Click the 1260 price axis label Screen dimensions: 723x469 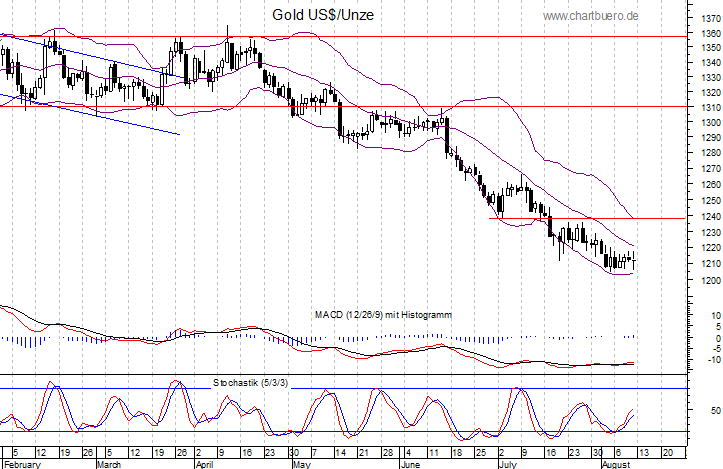coord(711,184)
